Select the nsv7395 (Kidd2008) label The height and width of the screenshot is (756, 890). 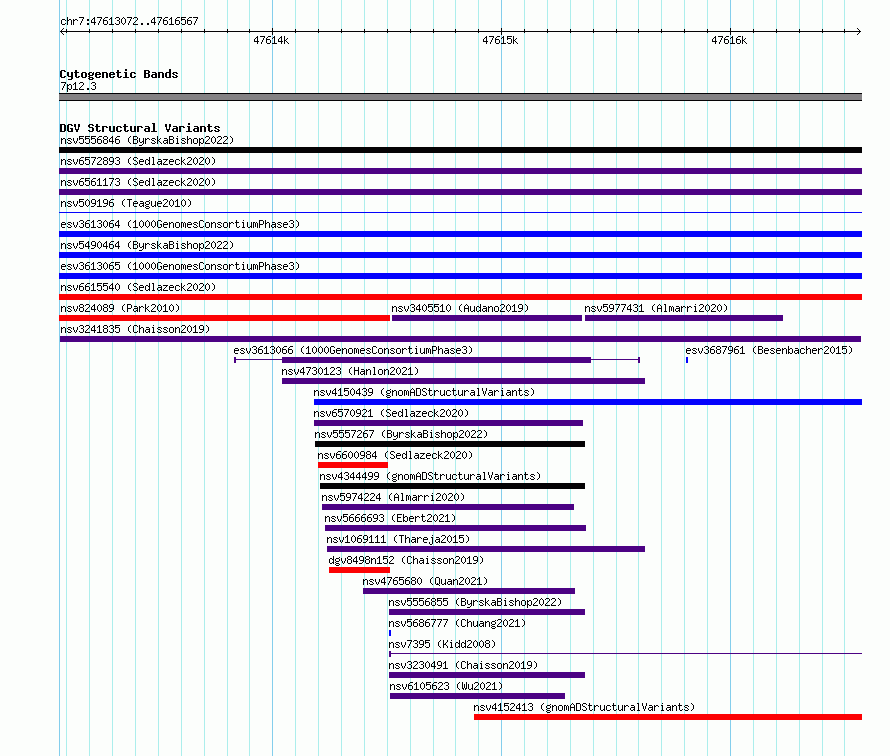[x=442, y=644]
